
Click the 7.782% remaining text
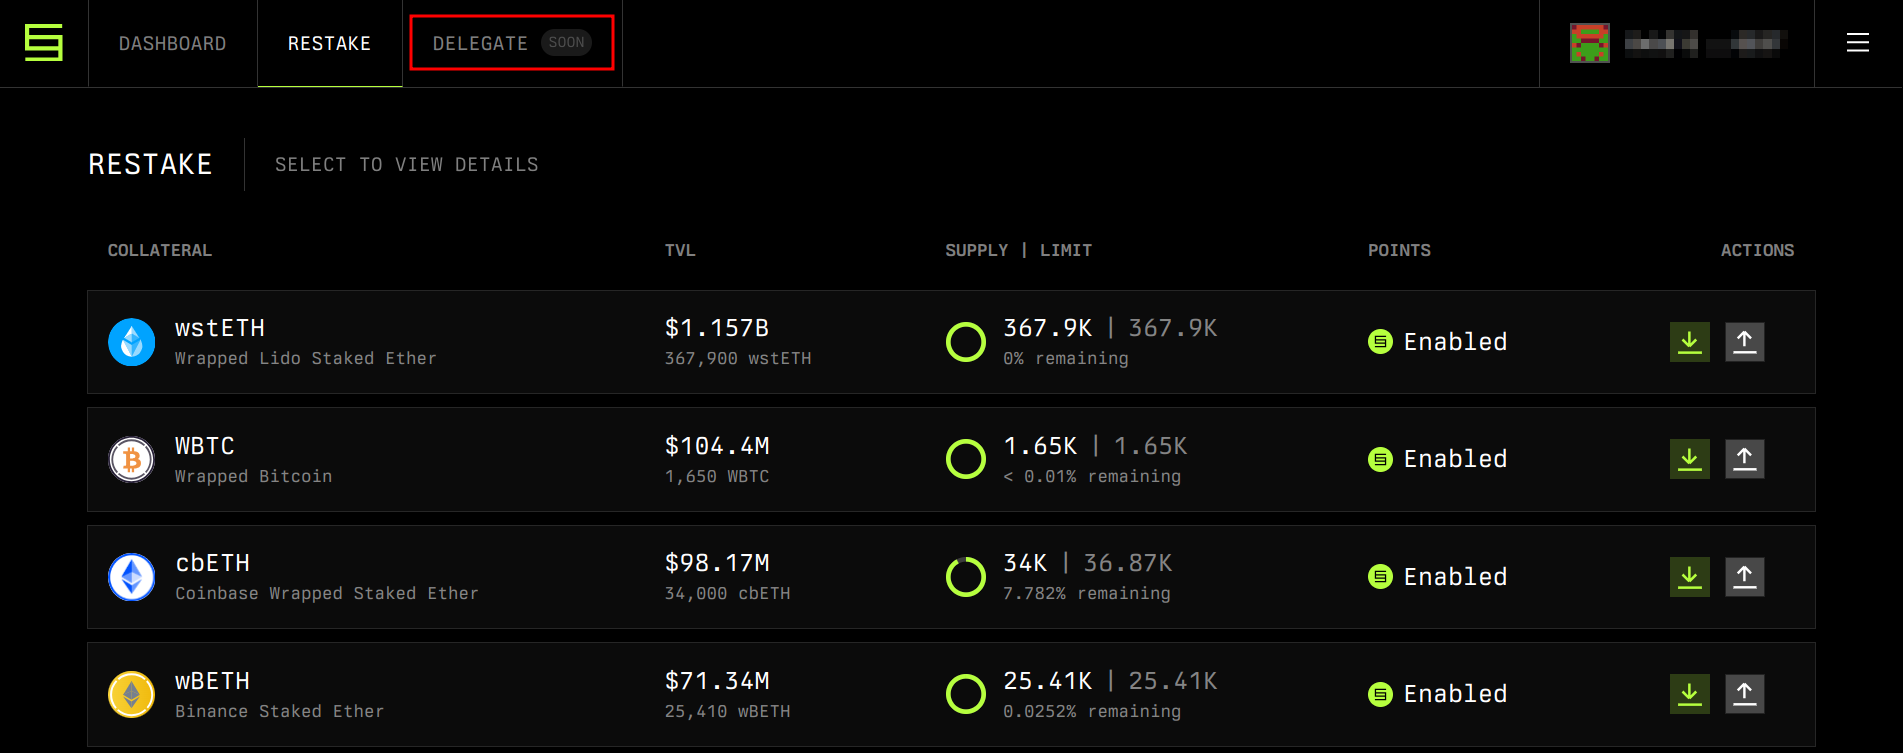click(1087, 593)
